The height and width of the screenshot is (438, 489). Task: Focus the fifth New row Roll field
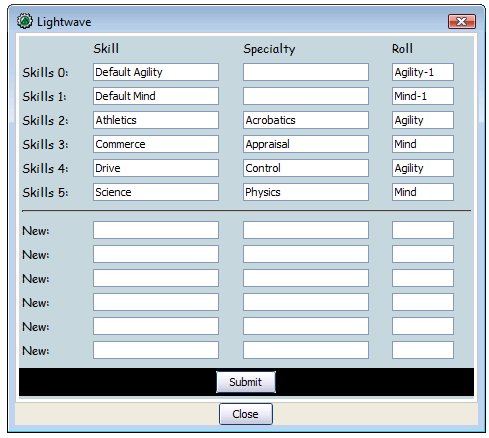[423, 326]
